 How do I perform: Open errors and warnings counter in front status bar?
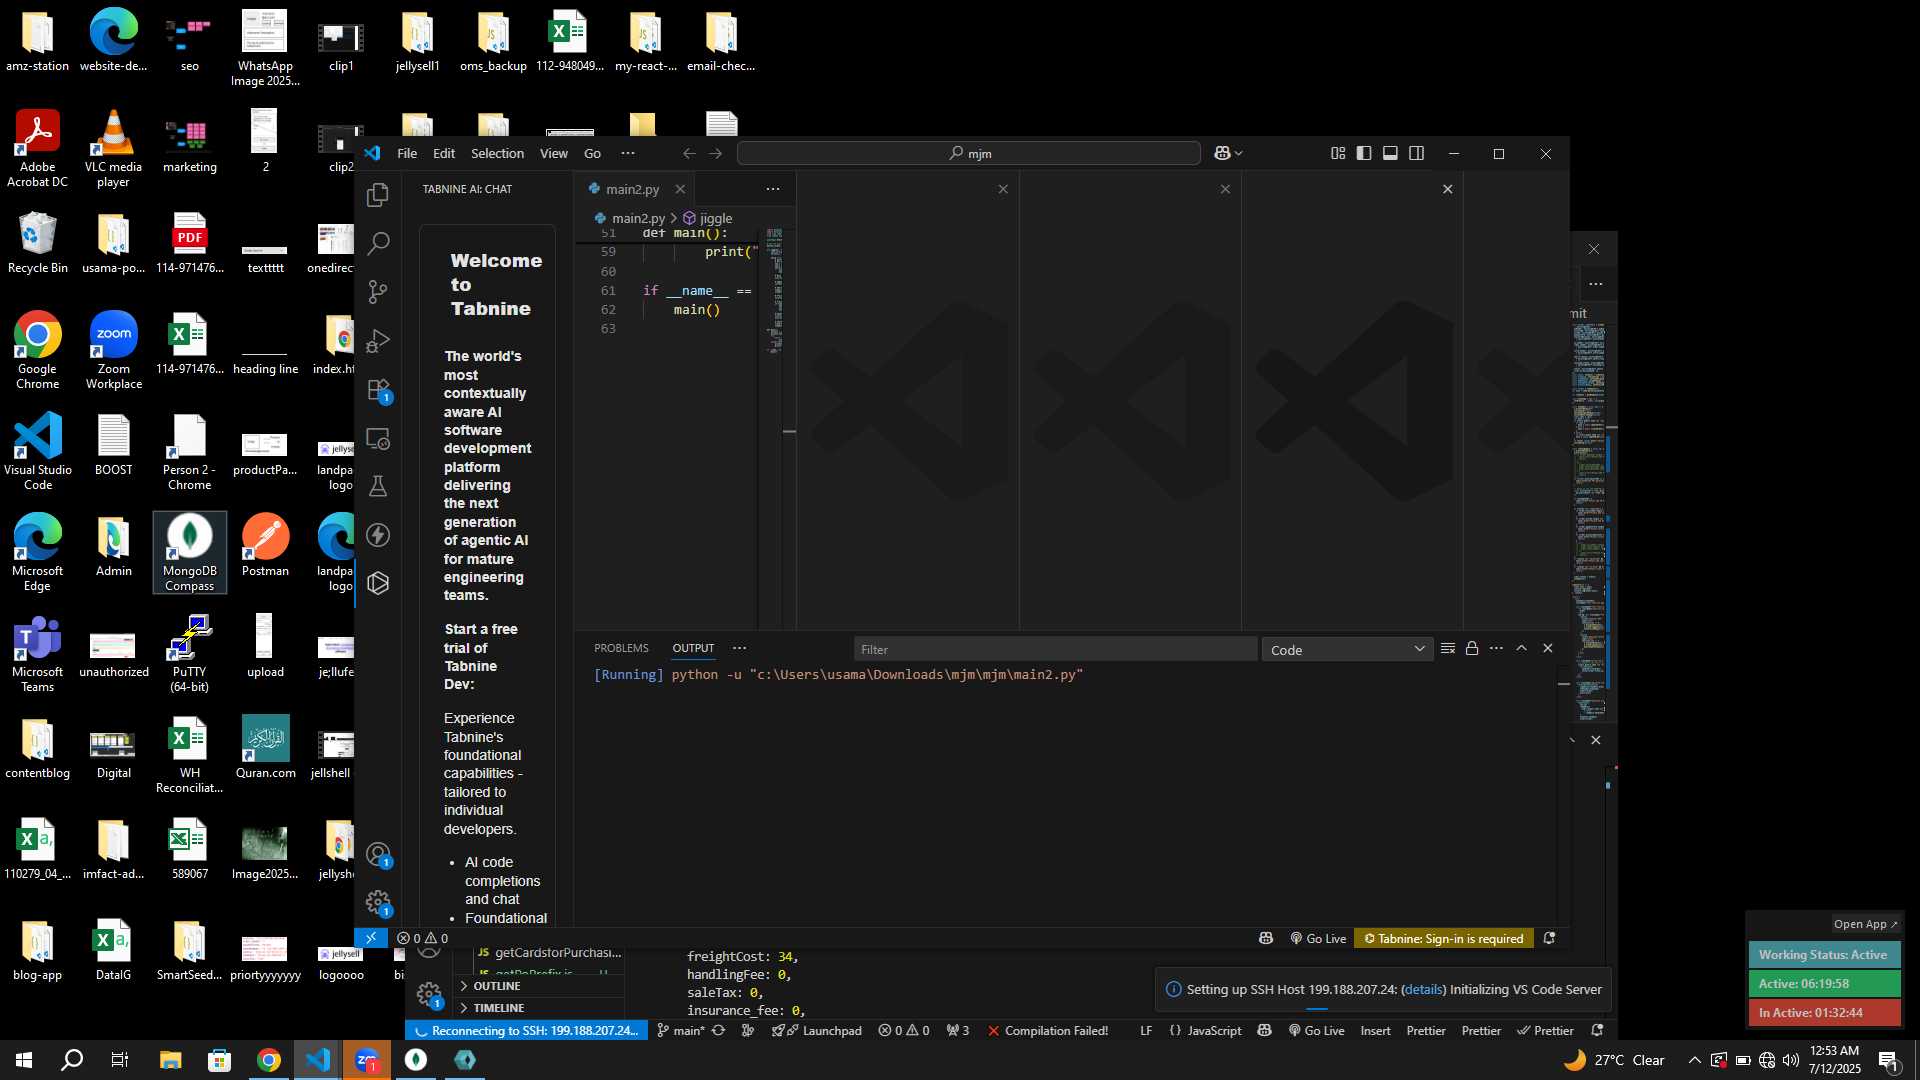pyautogui.click(x=422, y=938)
